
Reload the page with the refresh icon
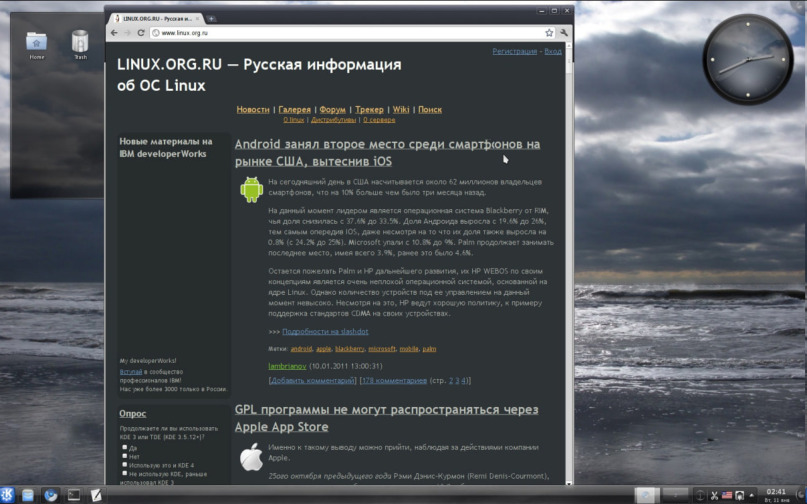pyautogui.click(x=139, y=33)
